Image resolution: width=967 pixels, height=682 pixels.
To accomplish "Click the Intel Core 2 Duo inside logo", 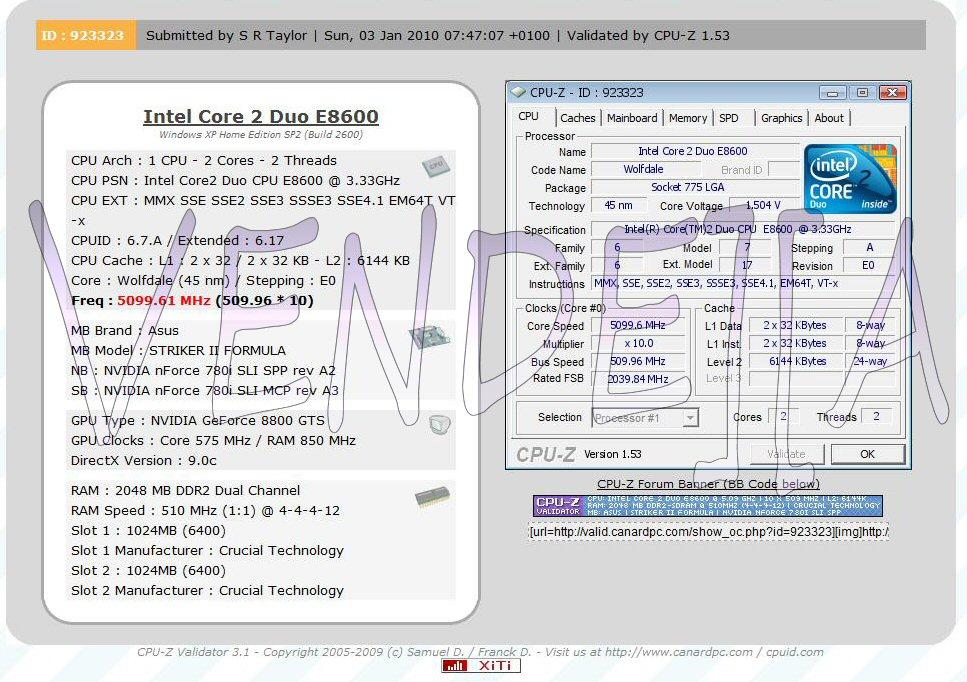I will (850, 179).
